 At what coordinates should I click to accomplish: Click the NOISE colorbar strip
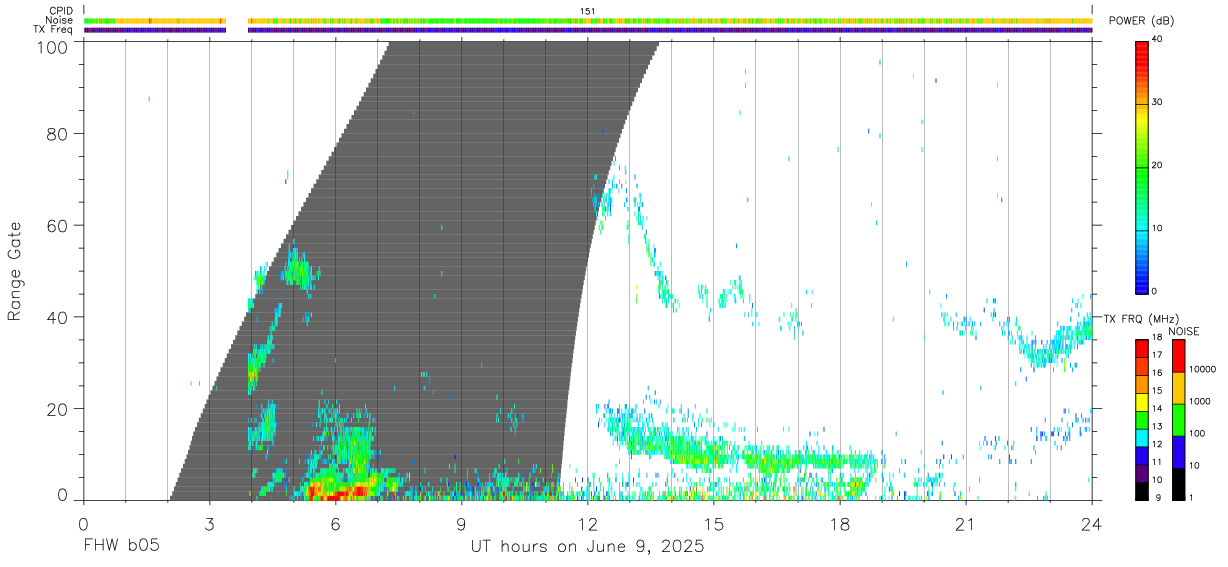[x=1179, y=419]
